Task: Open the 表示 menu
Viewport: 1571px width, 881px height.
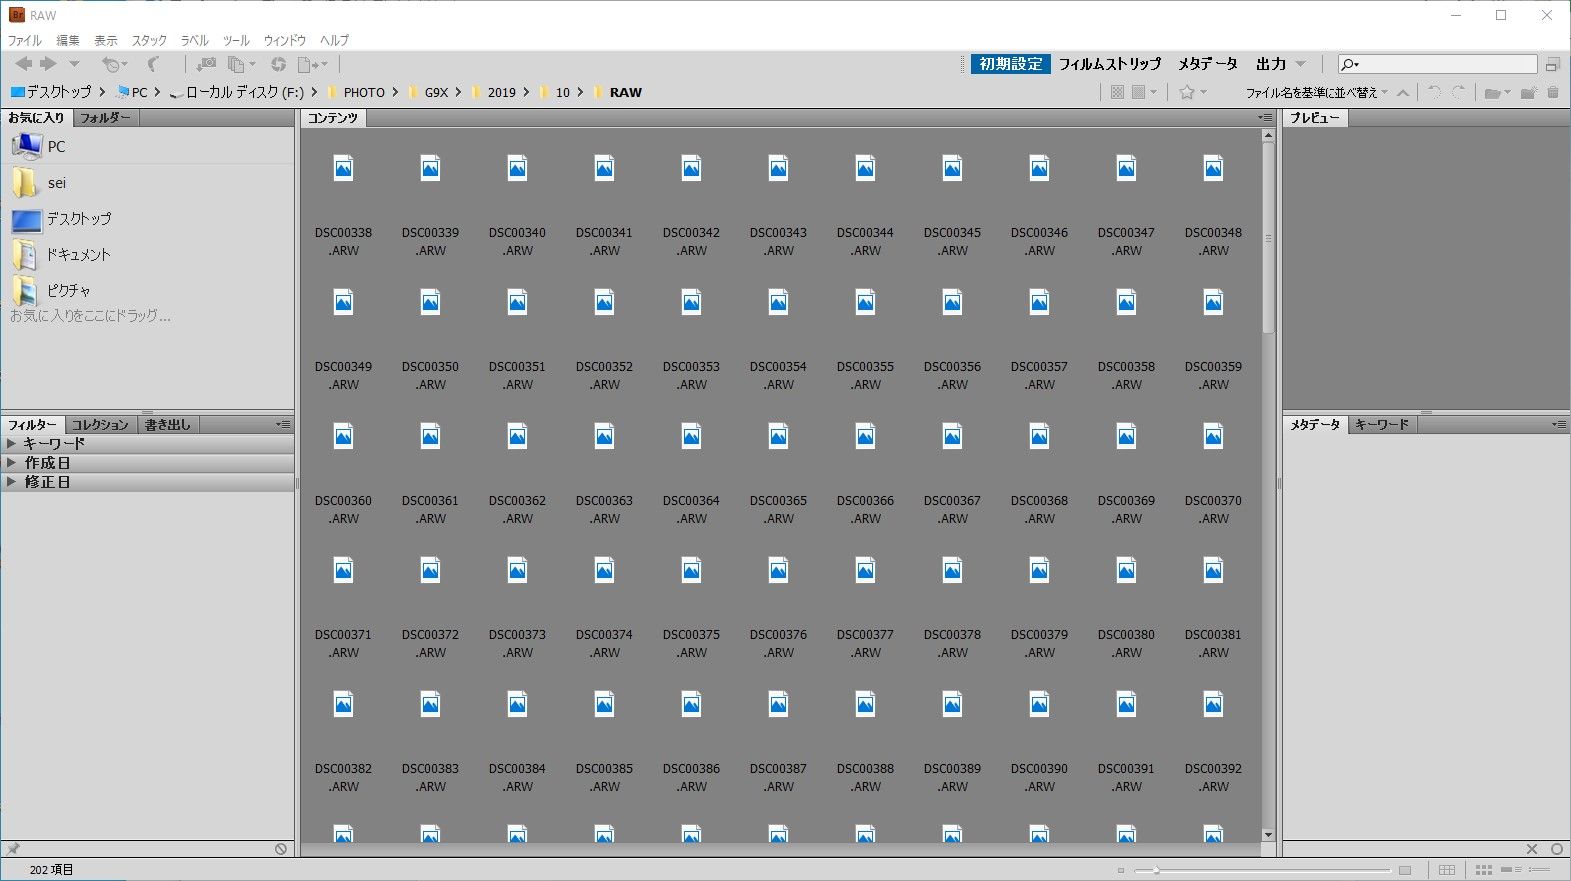Action: click(106, 40)
